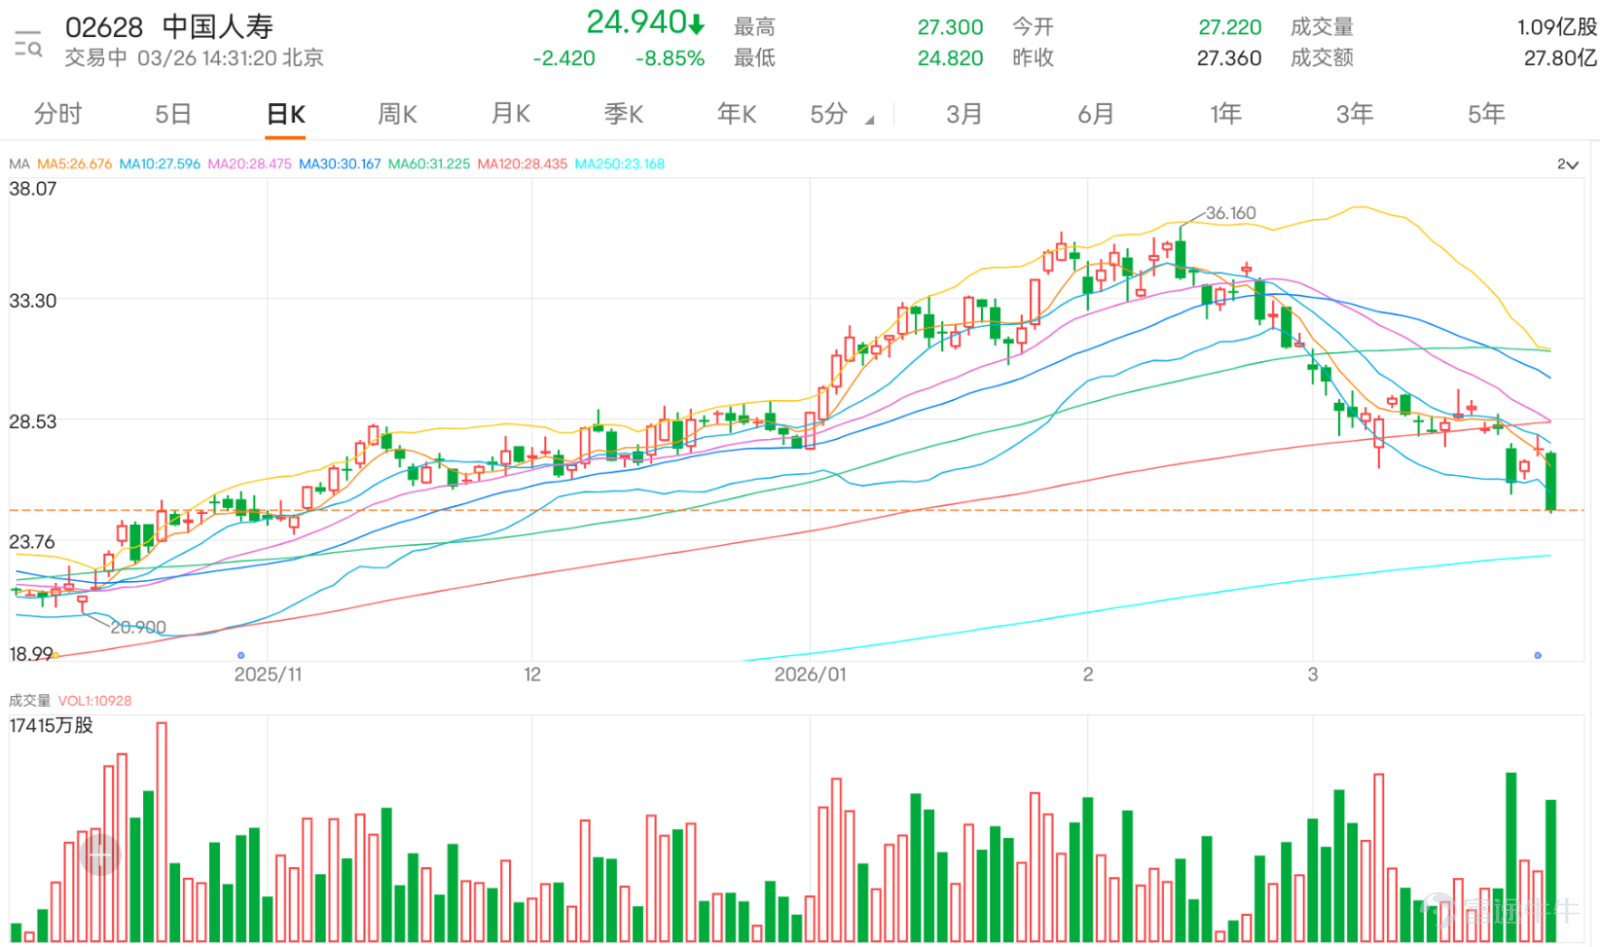Screen dimensions: 1600x947
Task: Tap the gray circular floating button
Action: point(100,855)
